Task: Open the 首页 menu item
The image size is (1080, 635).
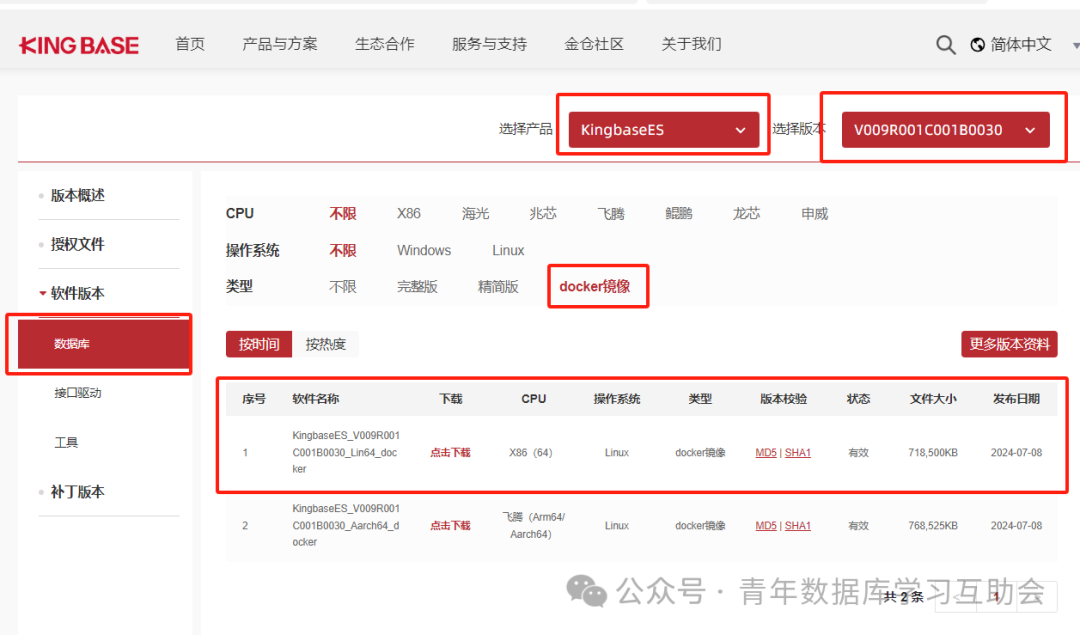Action: (x=190, y=44)
